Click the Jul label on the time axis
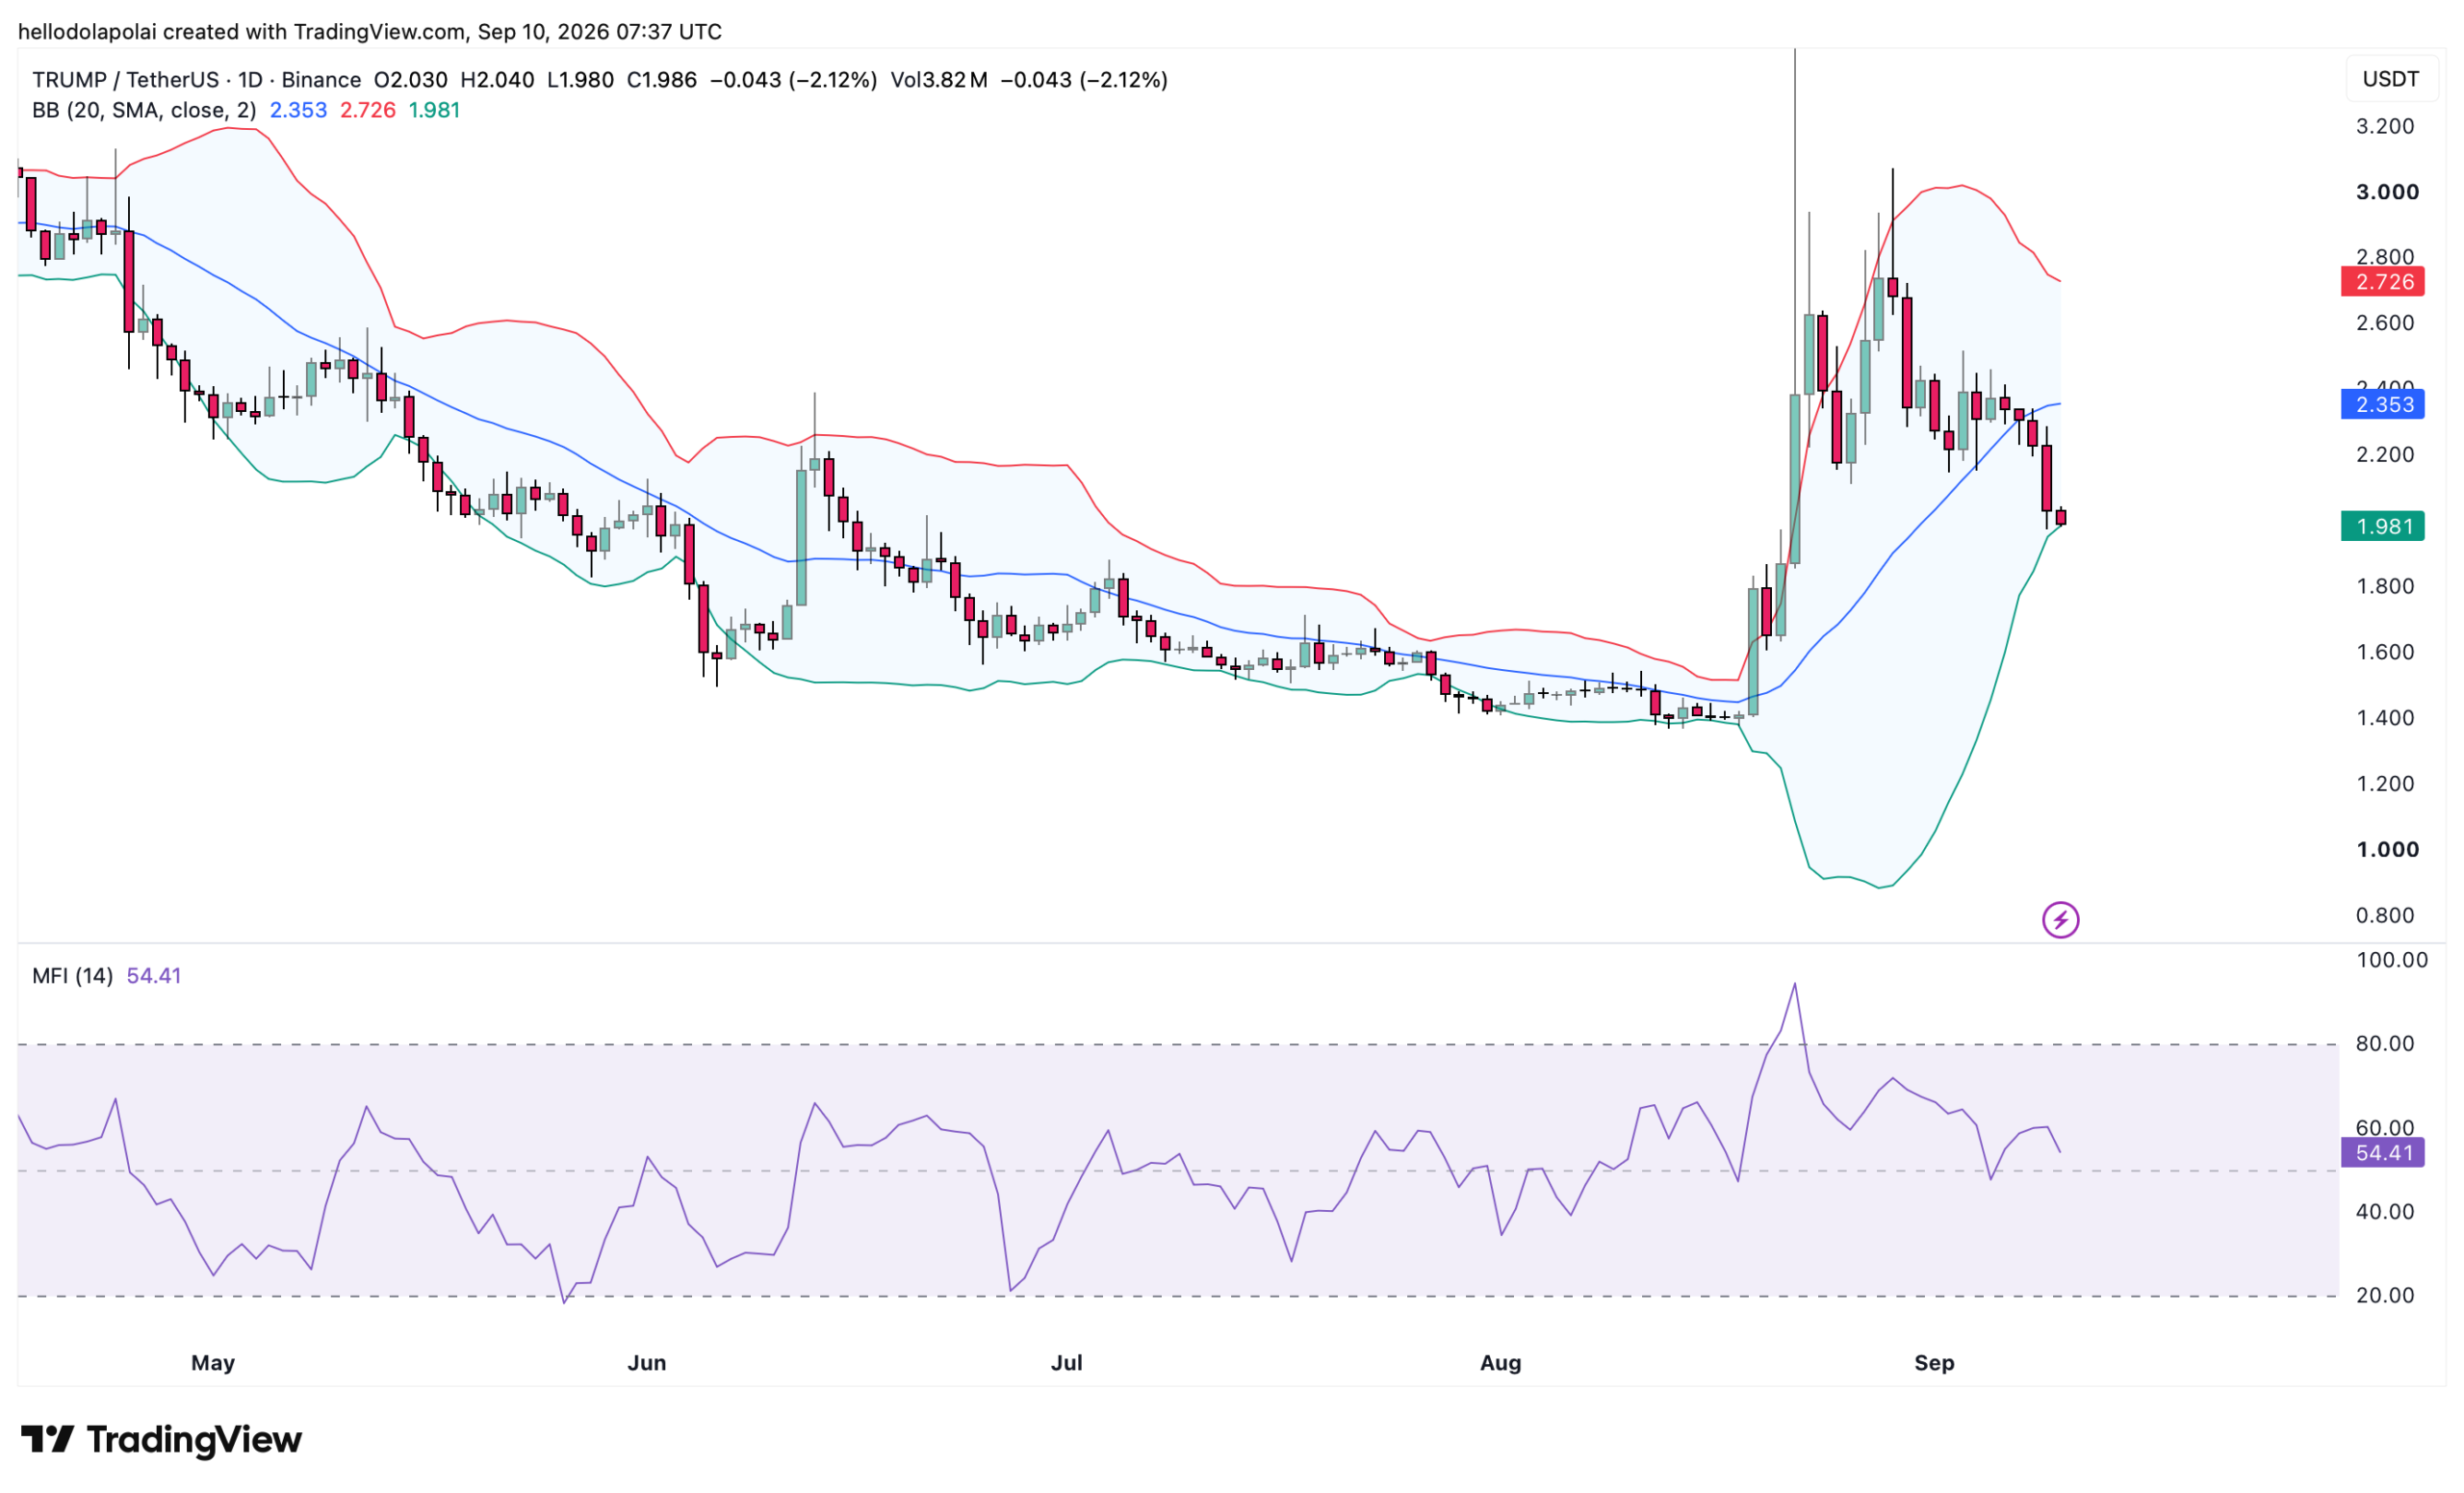 (1067, 1362)
